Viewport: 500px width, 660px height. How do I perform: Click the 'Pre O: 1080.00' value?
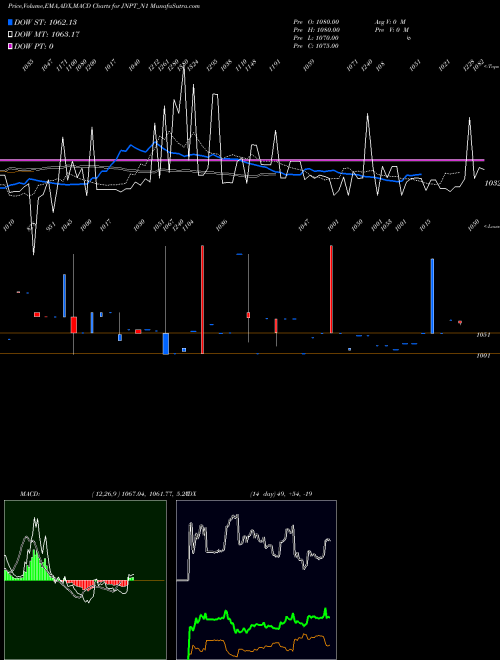(x=316, y=22)
